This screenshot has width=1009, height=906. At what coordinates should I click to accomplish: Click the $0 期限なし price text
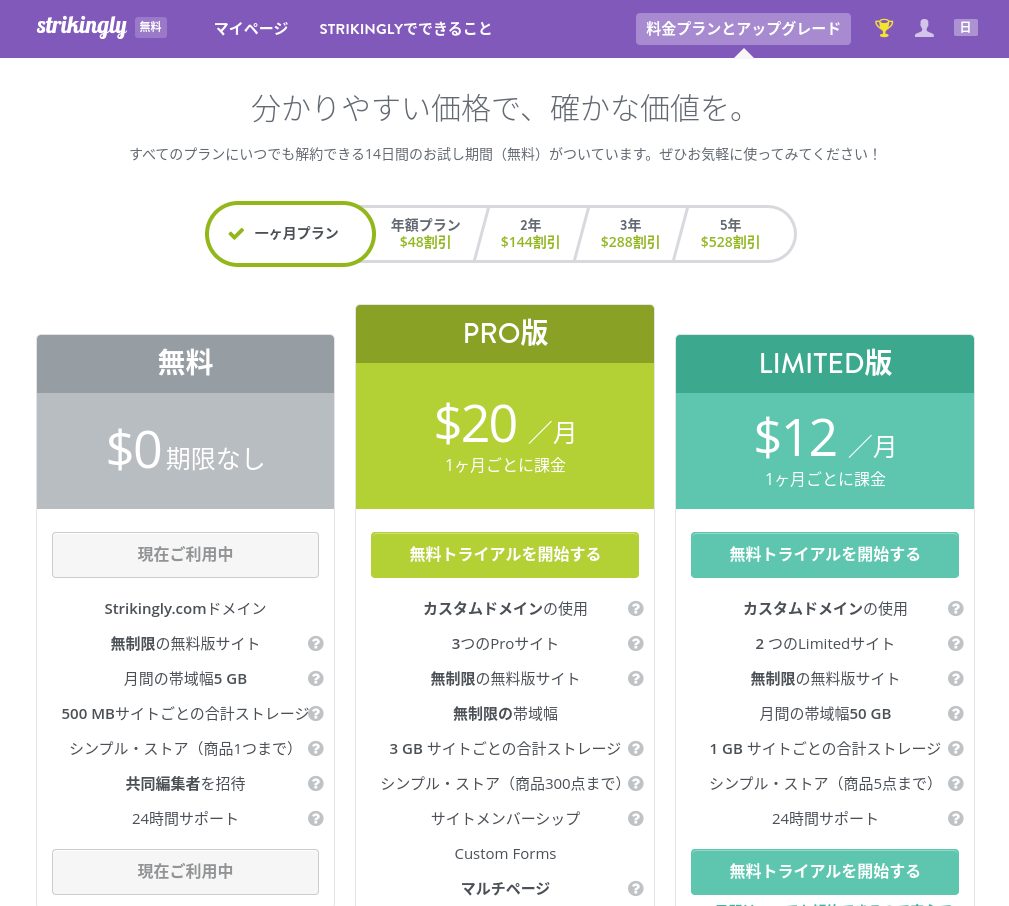click(185, 451)
